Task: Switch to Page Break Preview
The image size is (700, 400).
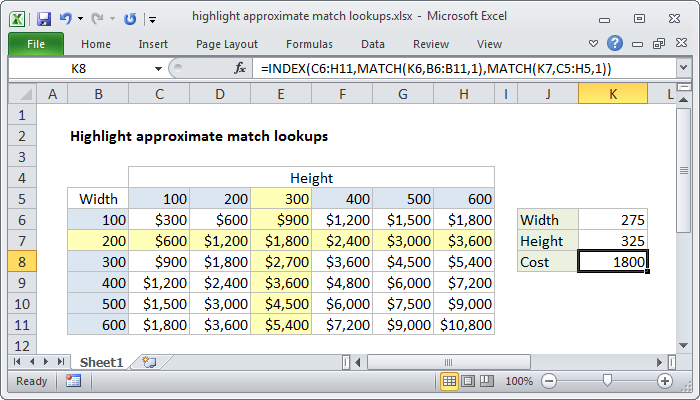Action: [x=487, y=381]
